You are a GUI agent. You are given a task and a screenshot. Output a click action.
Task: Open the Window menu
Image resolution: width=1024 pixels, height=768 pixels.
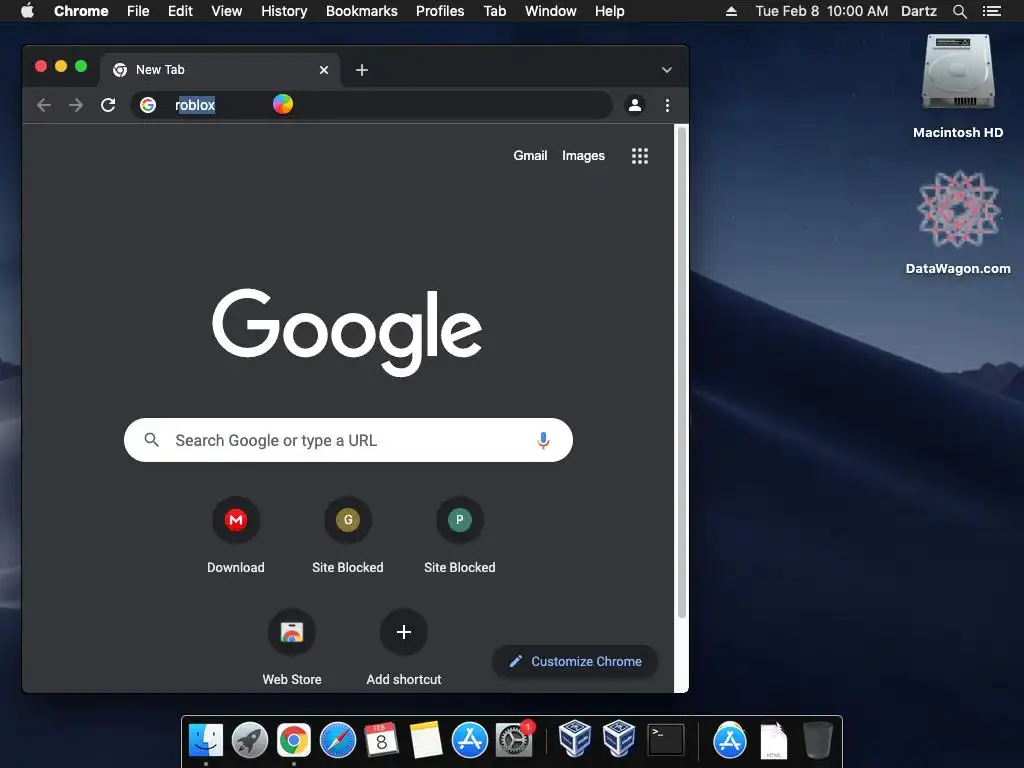pyautogui.click(x=551, y=11)
